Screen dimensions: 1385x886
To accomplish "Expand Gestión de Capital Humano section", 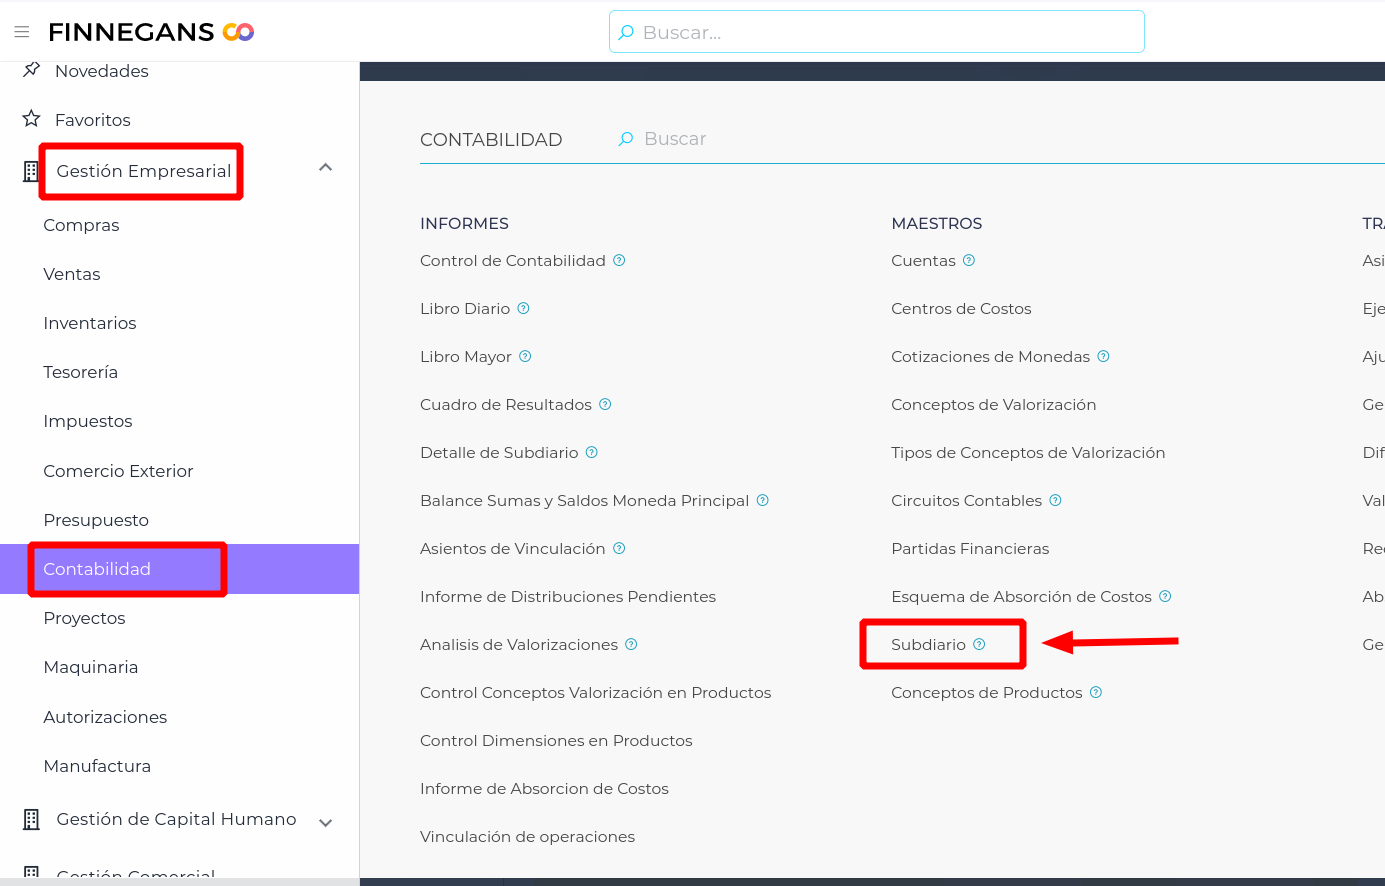I will (325, 822).
